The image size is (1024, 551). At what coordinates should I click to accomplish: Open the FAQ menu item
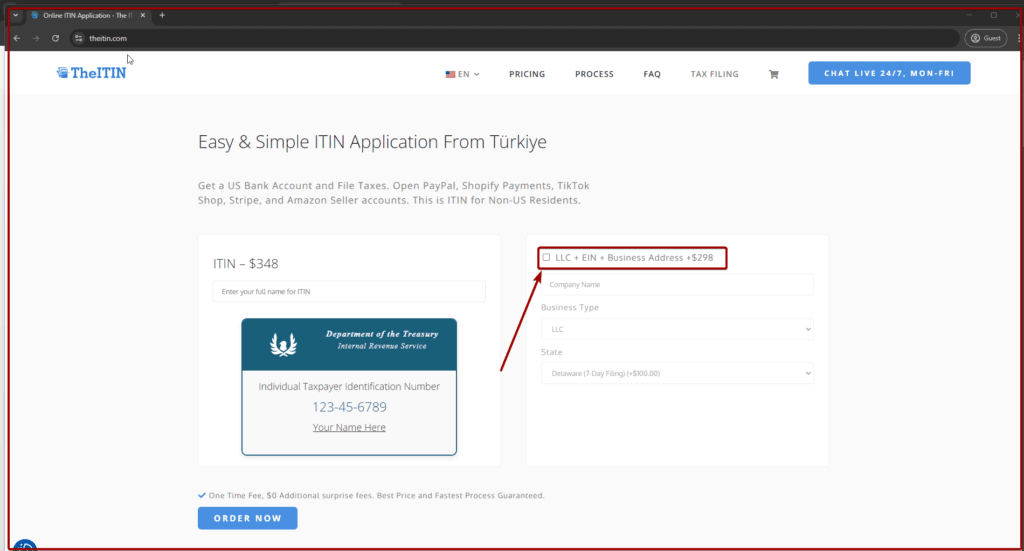pos(652,74)
